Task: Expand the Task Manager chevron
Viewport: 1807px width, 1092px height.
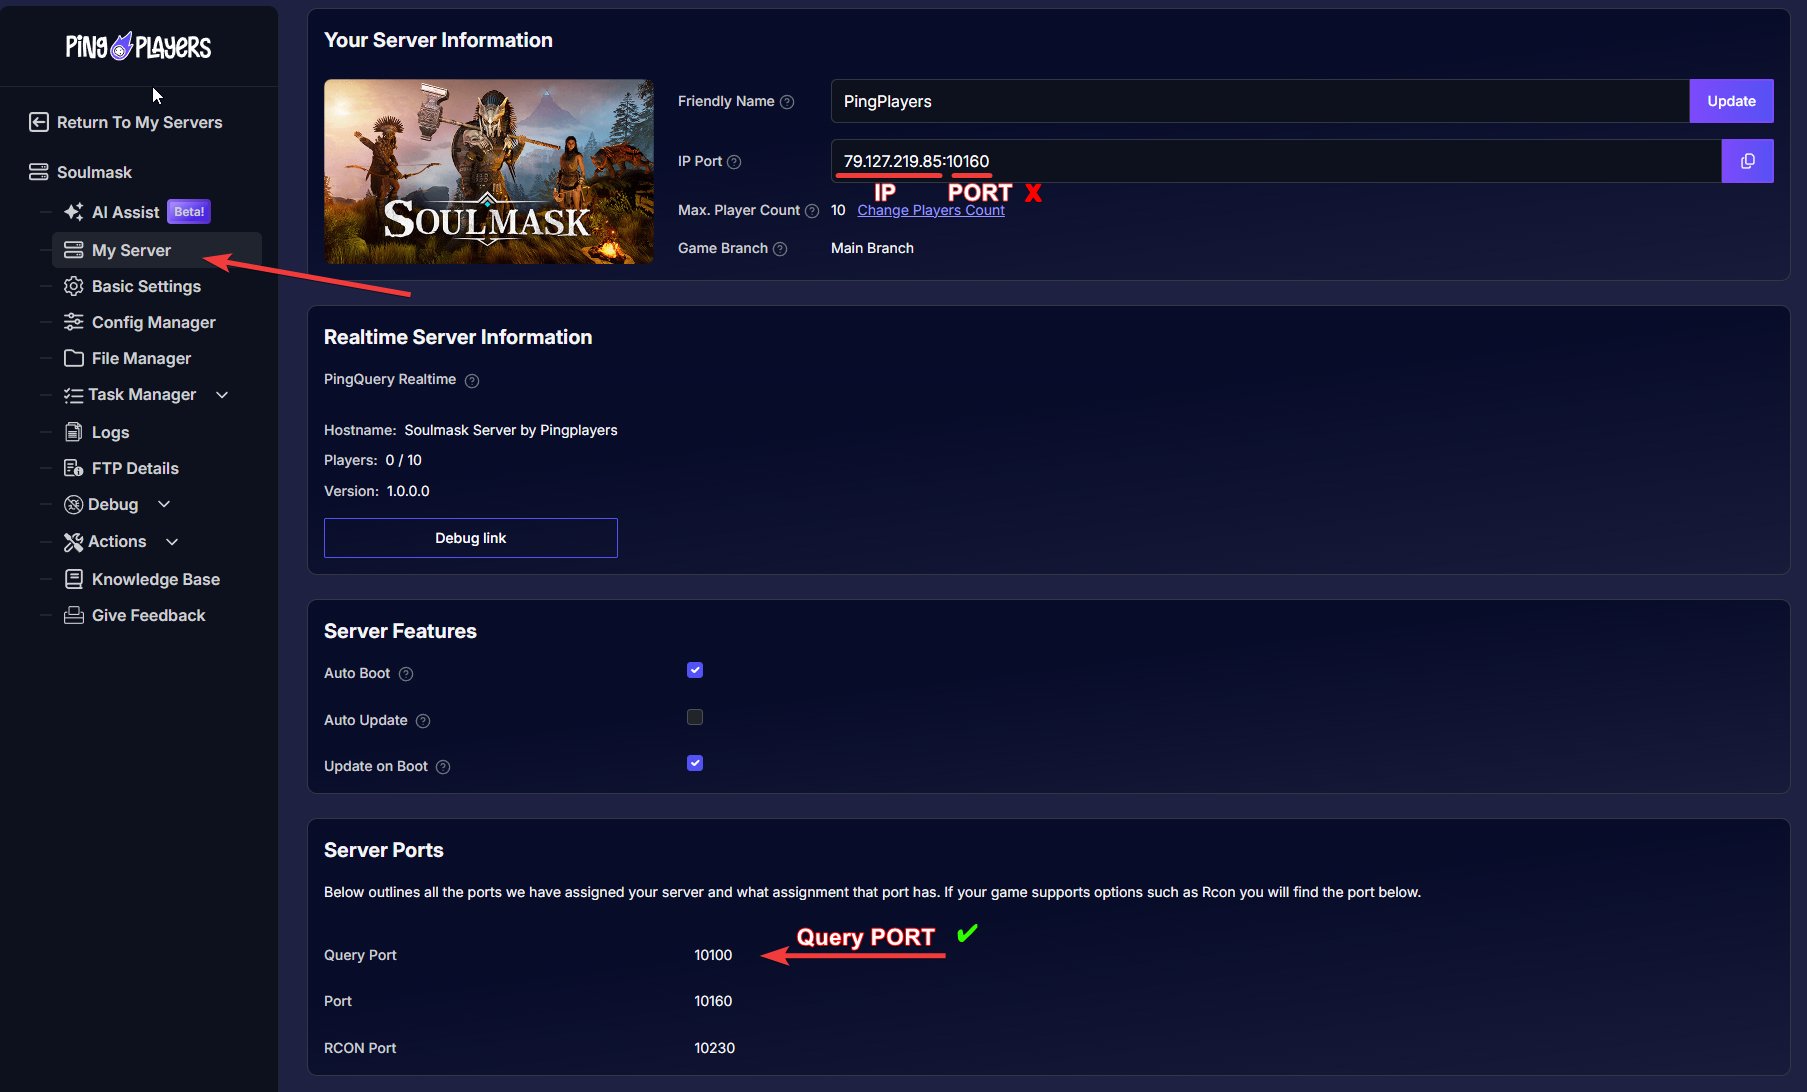Action: point(222,395)
